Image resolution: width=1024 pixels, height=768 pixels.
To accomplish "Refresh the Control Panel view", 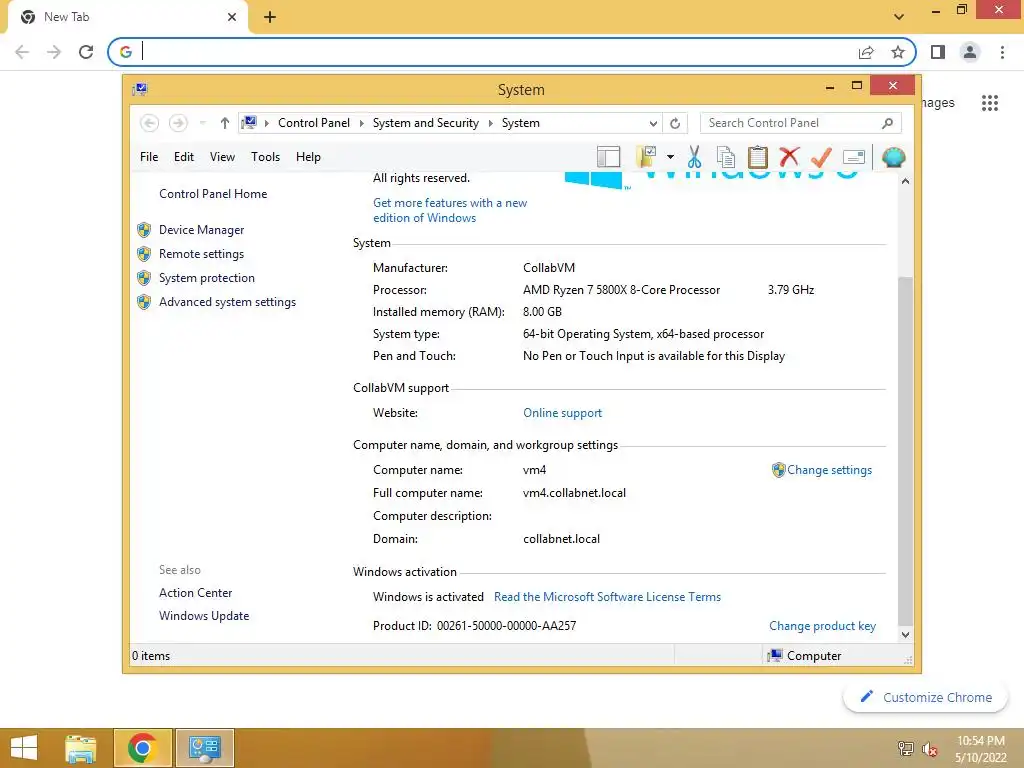I will pos(675,123).
